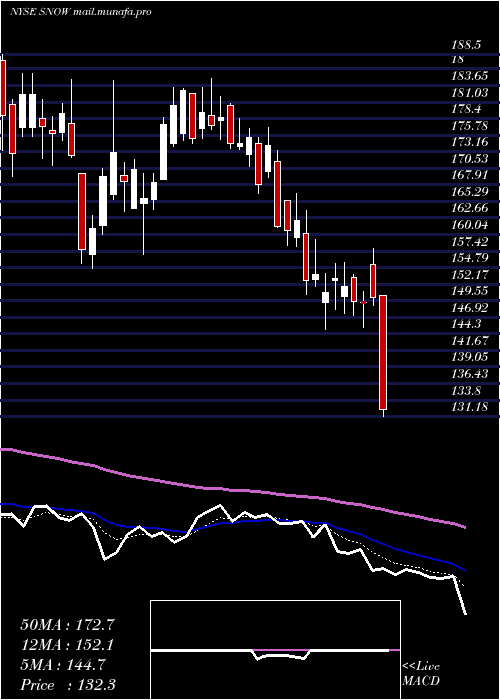The height and width of the screenshot is (700, 500).
Task: Click inside the MACD histogram panel
Action: click(275, 650)
